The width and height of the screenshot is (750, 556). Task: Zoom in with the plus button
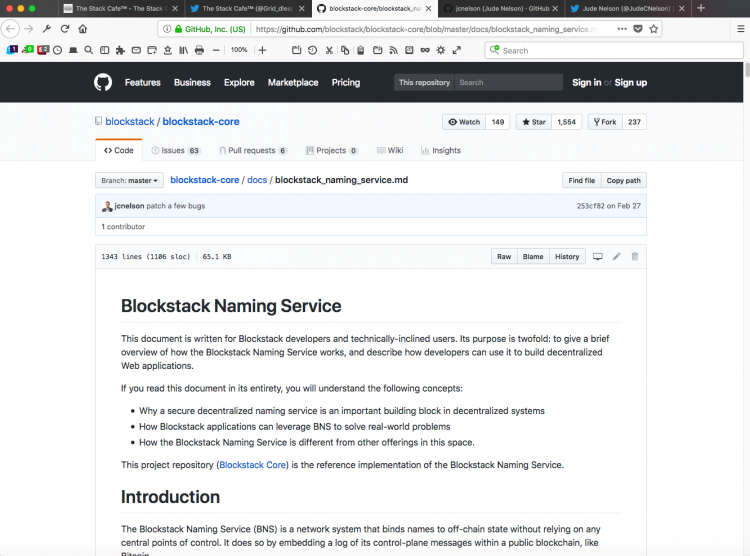(262, 50)
